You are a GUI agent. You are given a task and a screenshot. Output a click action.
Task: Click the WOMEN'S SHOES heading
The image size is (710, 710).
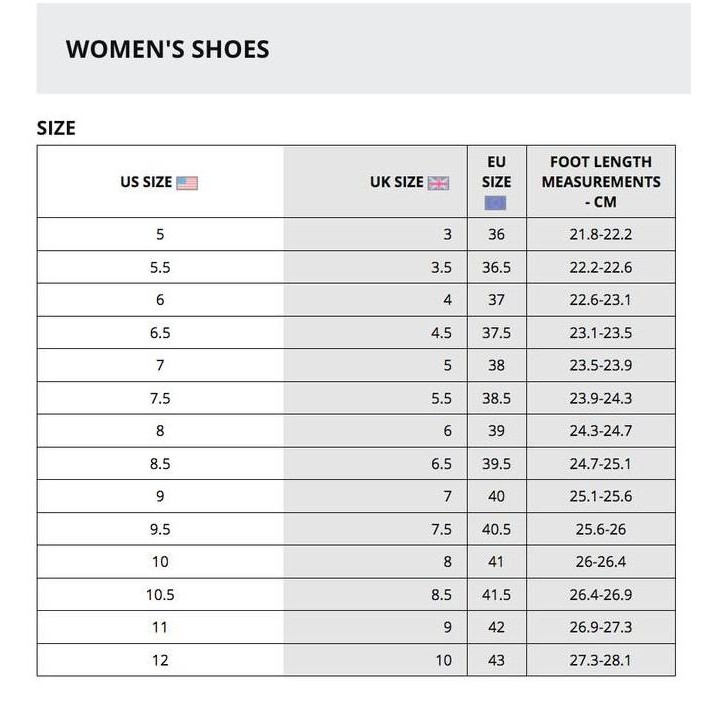click(167, 49)
